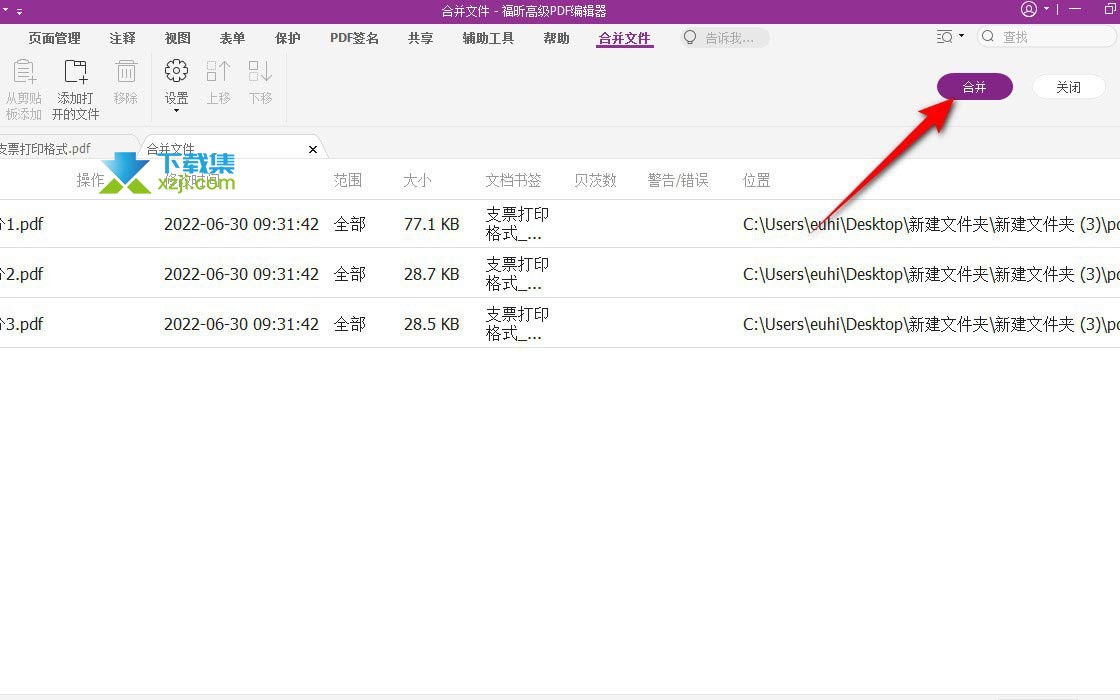Image resolution: width=1120 pixels, height=700 pixels.
Task: Open the 保护 tab
Action: [x=288, y=39]
